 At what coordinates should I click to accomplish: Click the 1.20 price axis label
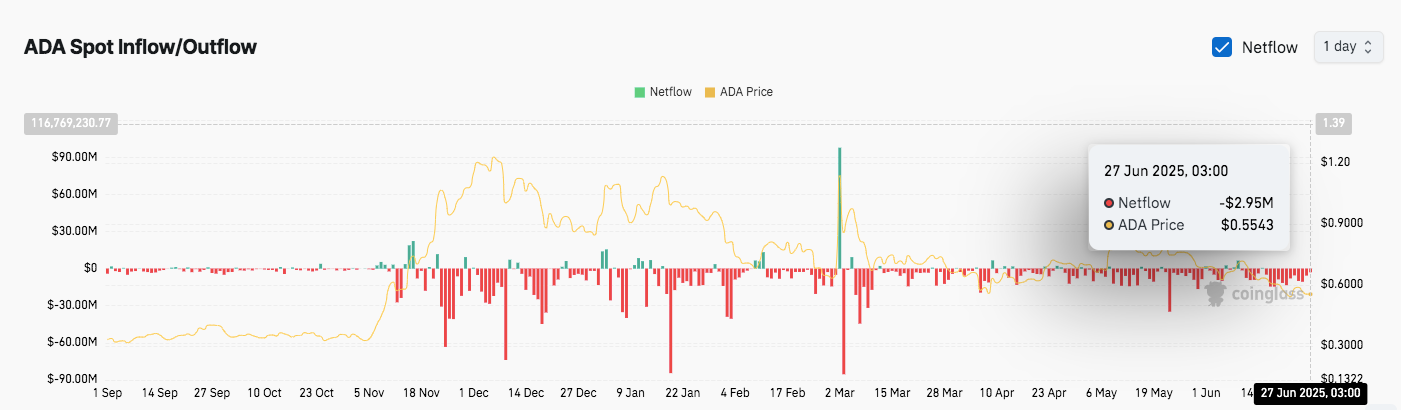click(1335, 161)
